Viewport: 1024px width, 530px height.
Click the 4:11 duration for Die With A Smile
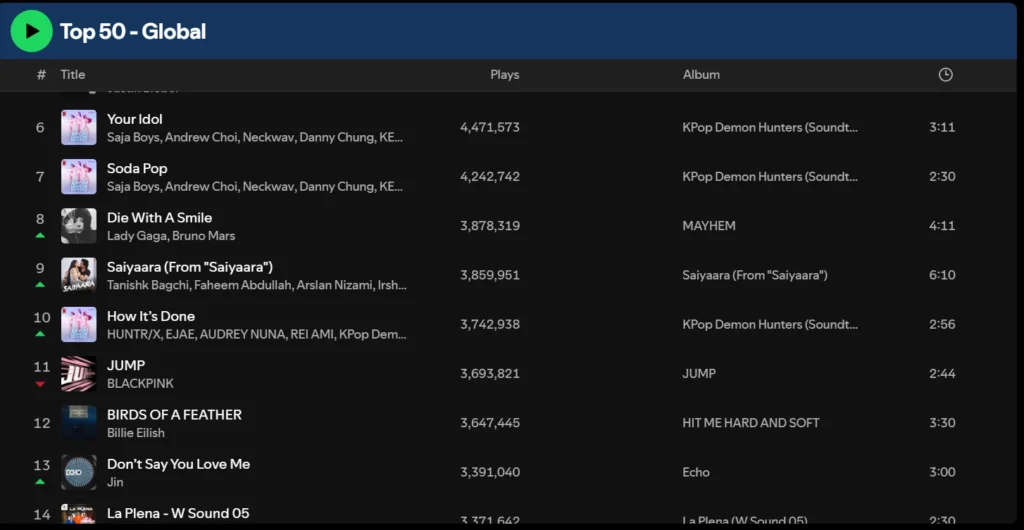click(x=942, y=226)
